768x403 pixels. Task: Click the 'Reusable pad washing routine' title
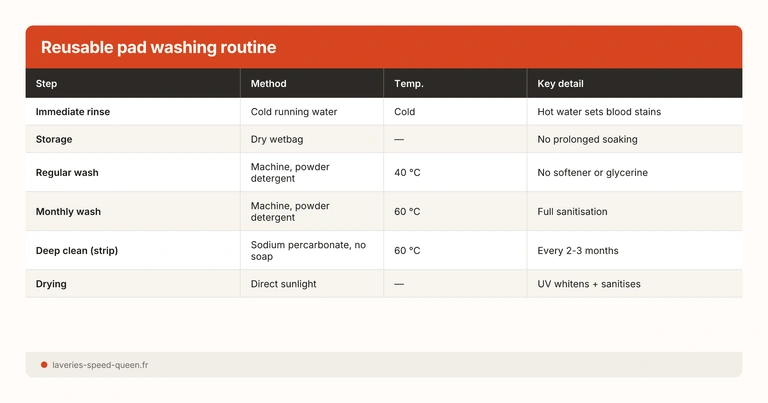(158, 47)
